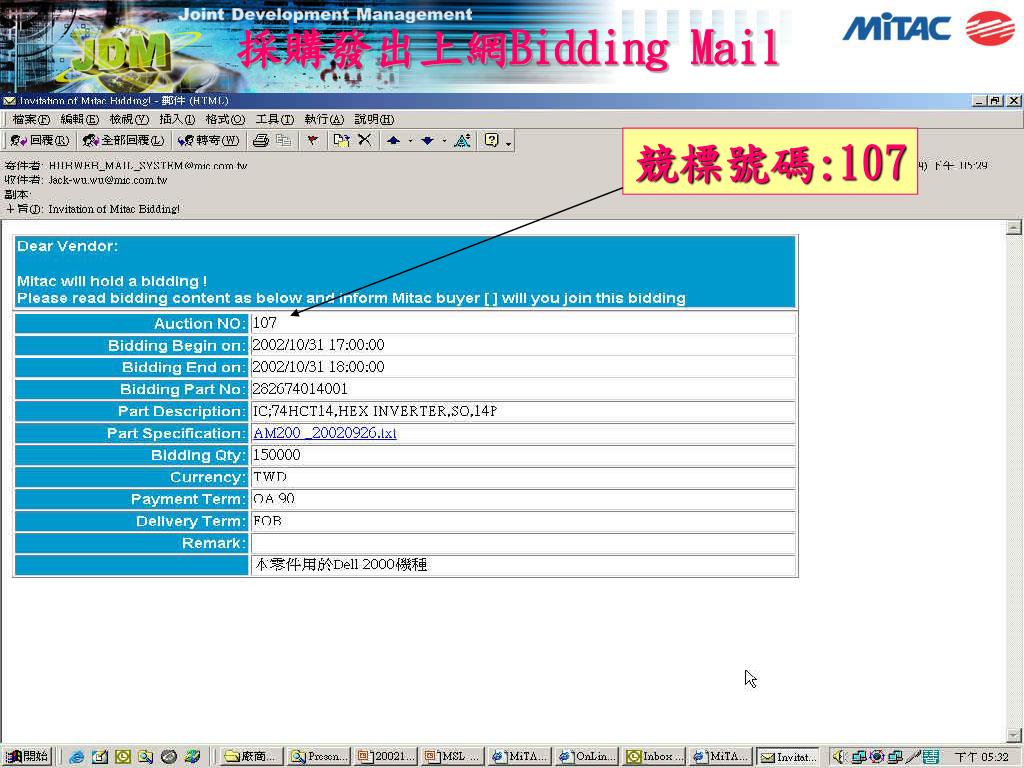
Task: Click the system clock 05:32
Action: click(x=982, y=756)
